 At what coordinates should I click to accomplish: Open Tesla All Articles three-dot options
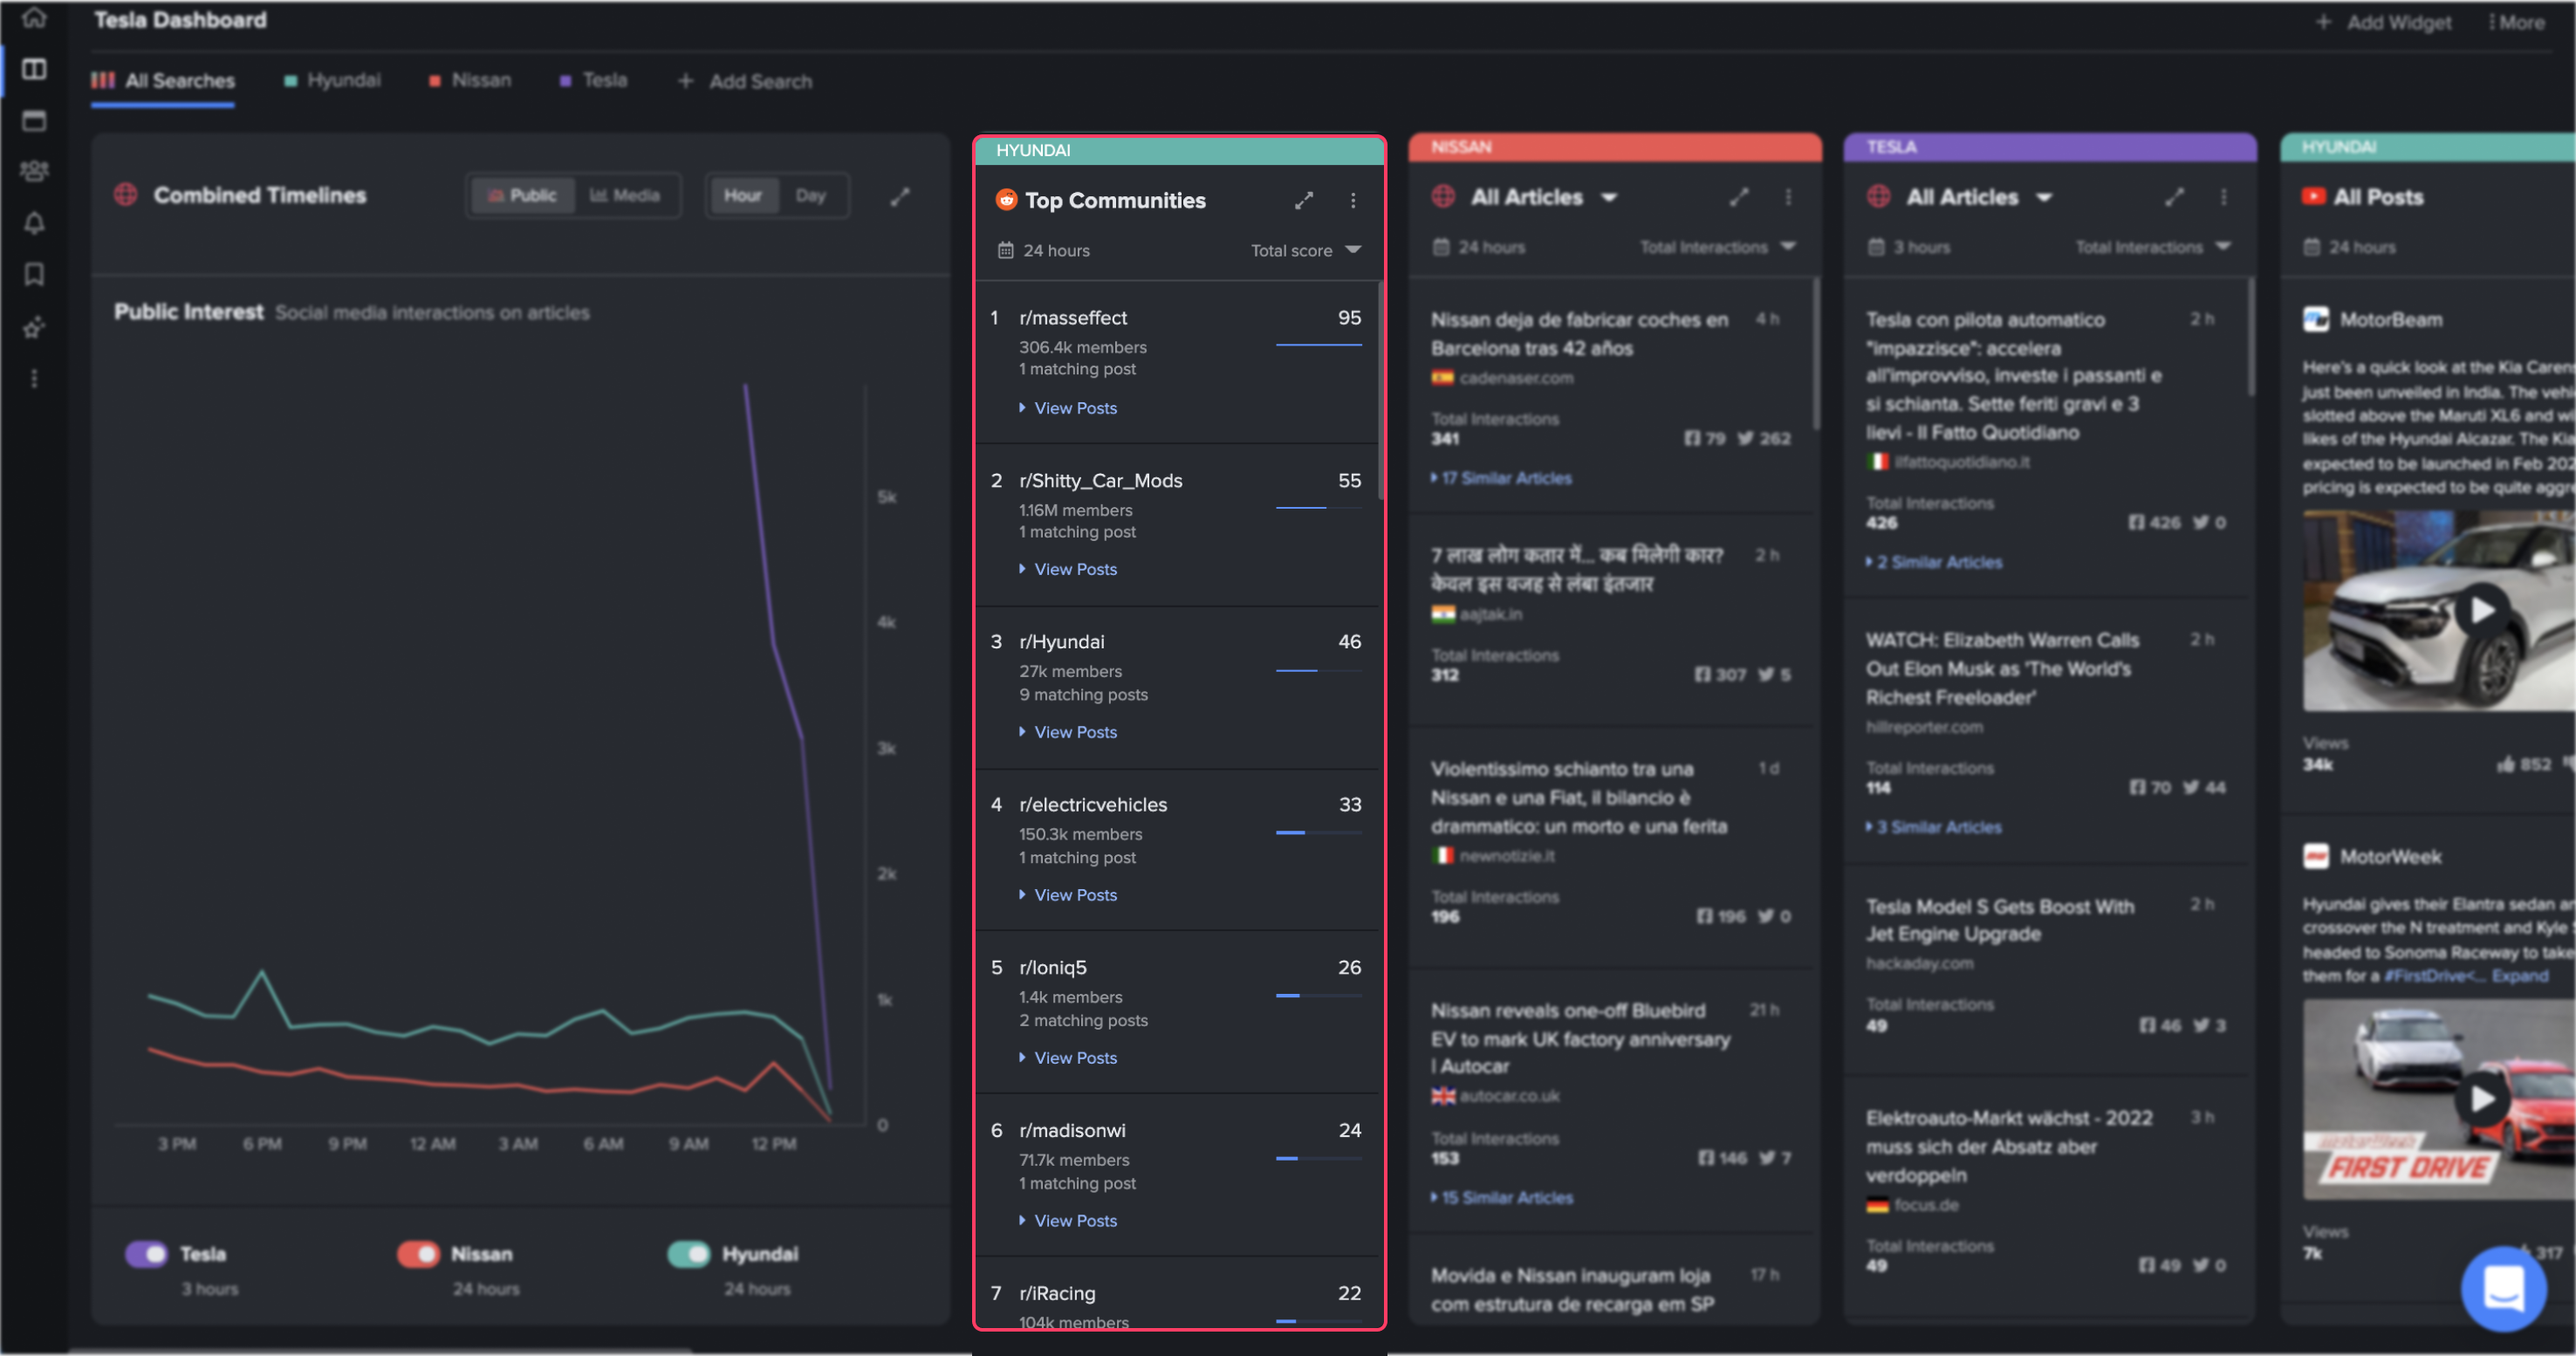coord(2223,197)
